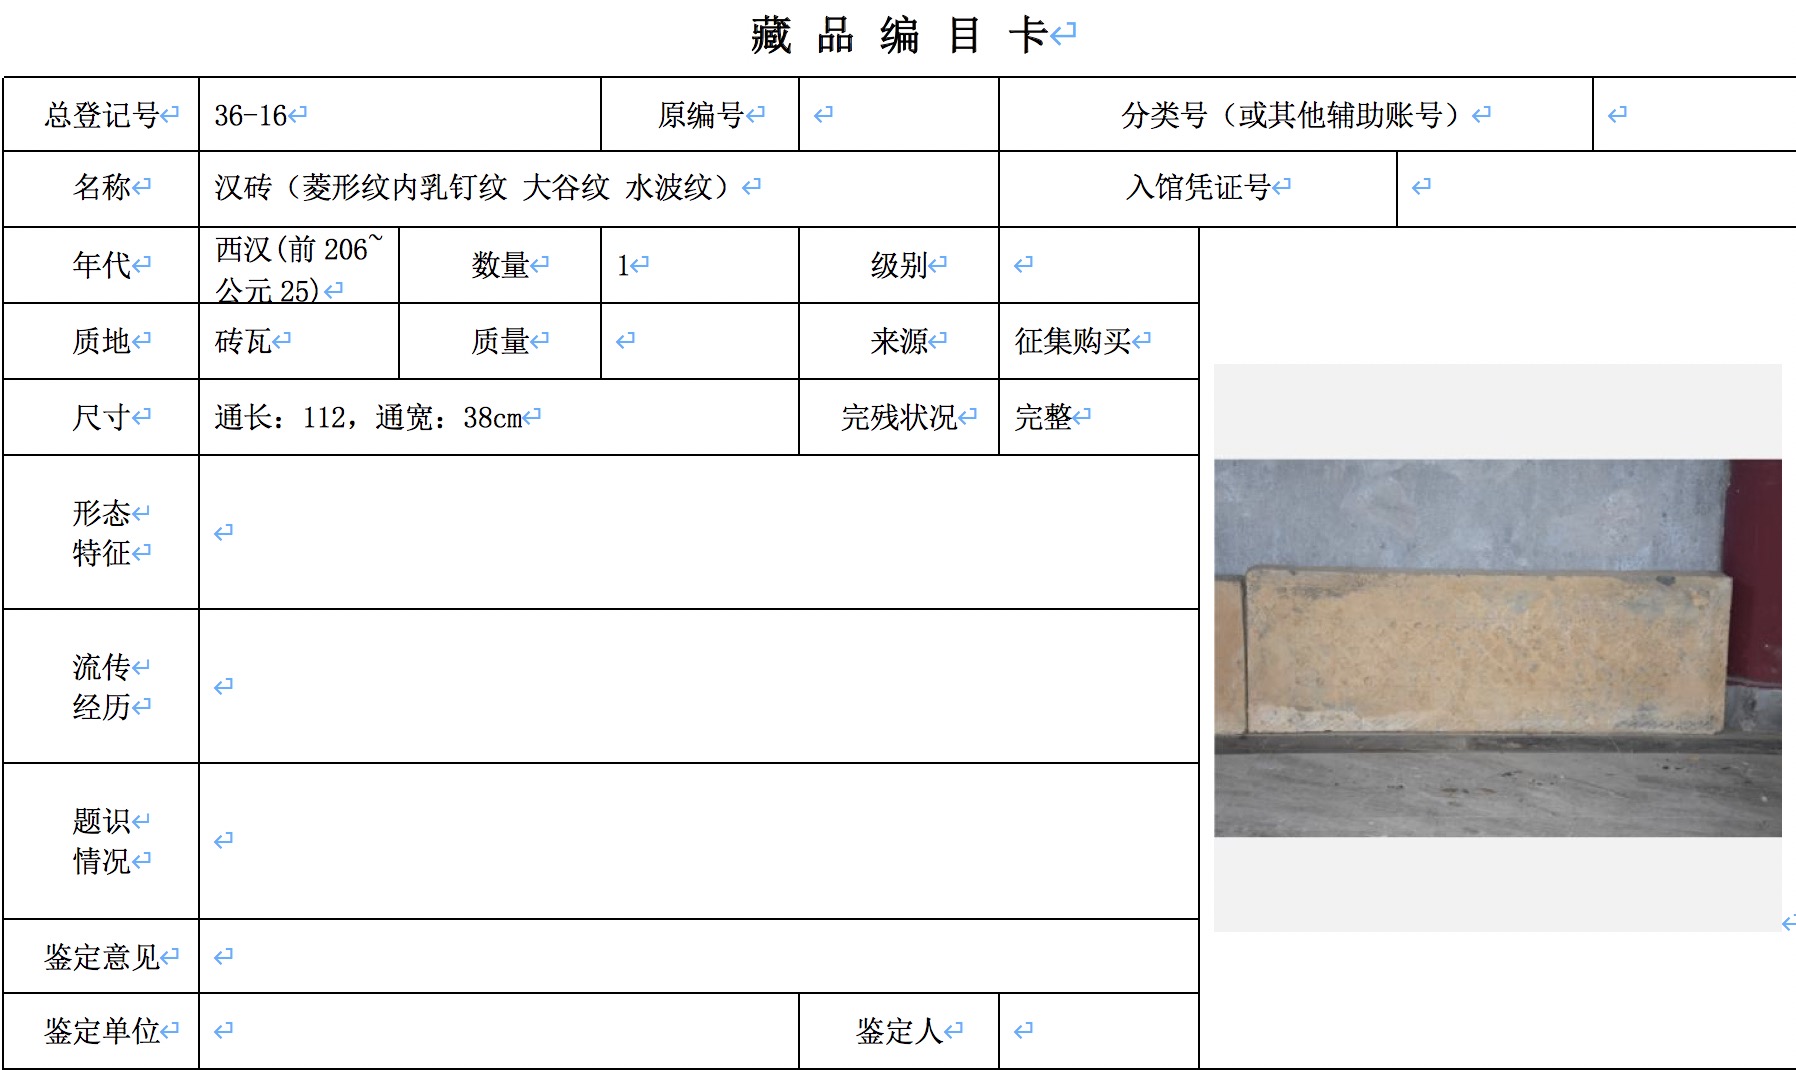Click the empty cell after 分类号
The width and height of the screenshot is (1796, 1070).
pos(1694,114)
